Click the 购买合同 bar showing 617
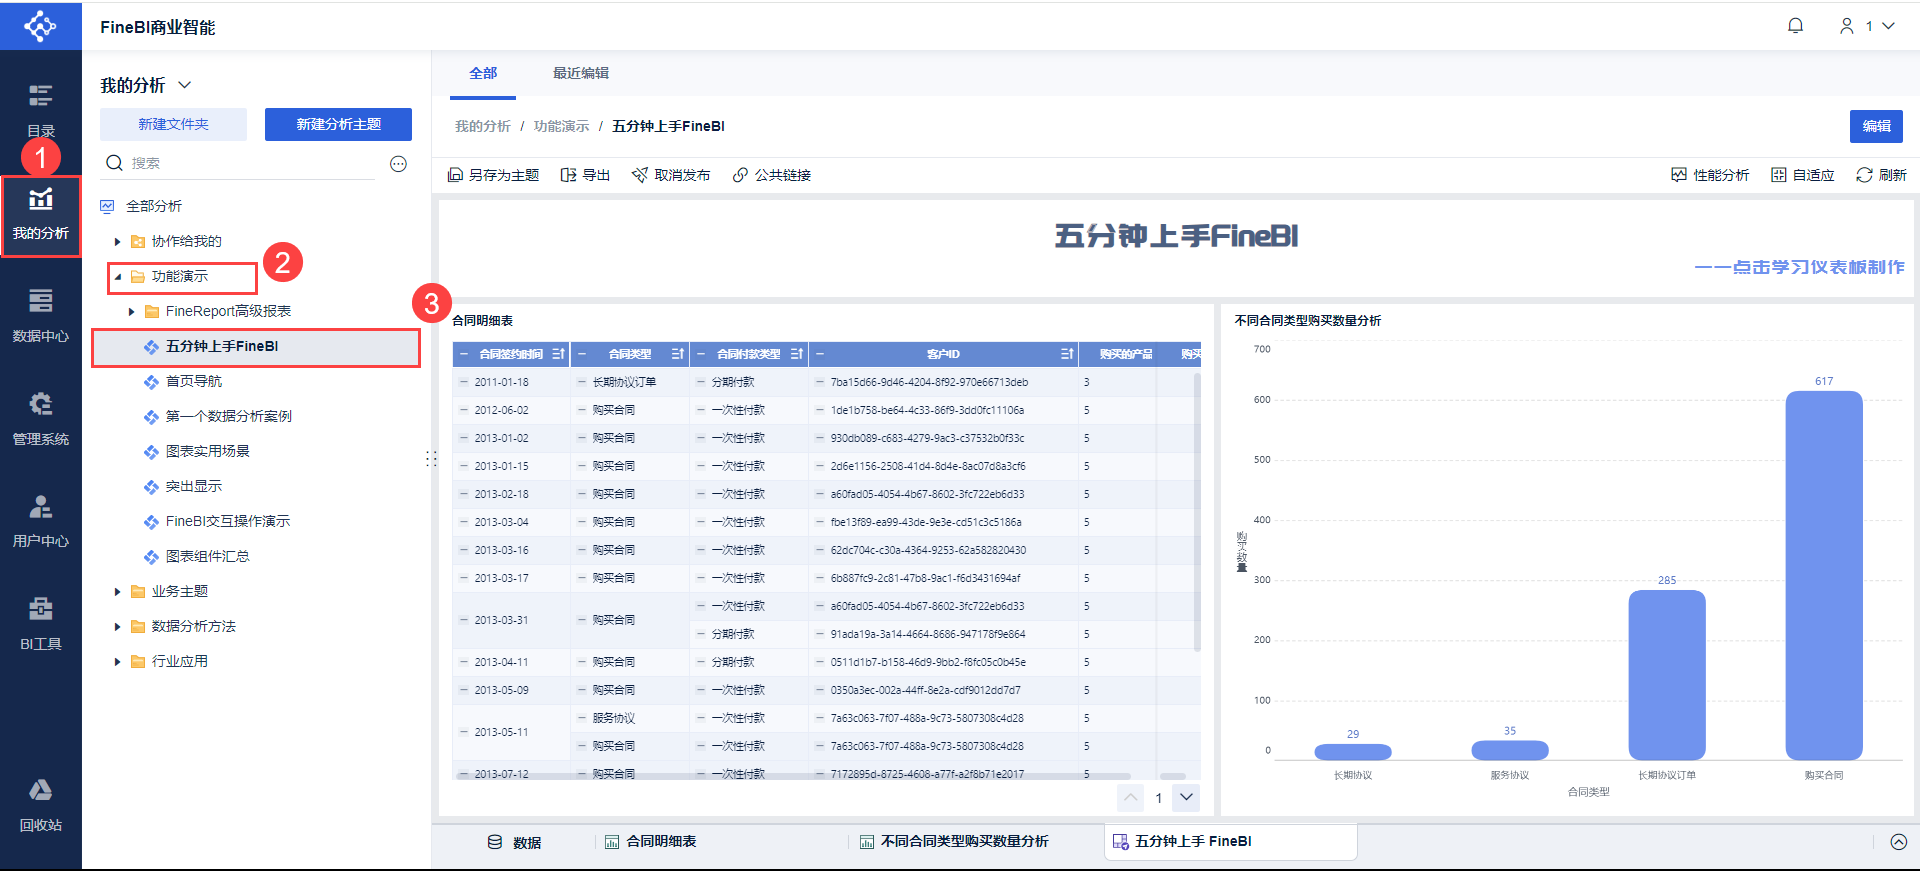This screenshot has width=1920, height=871. (1824, 575)
